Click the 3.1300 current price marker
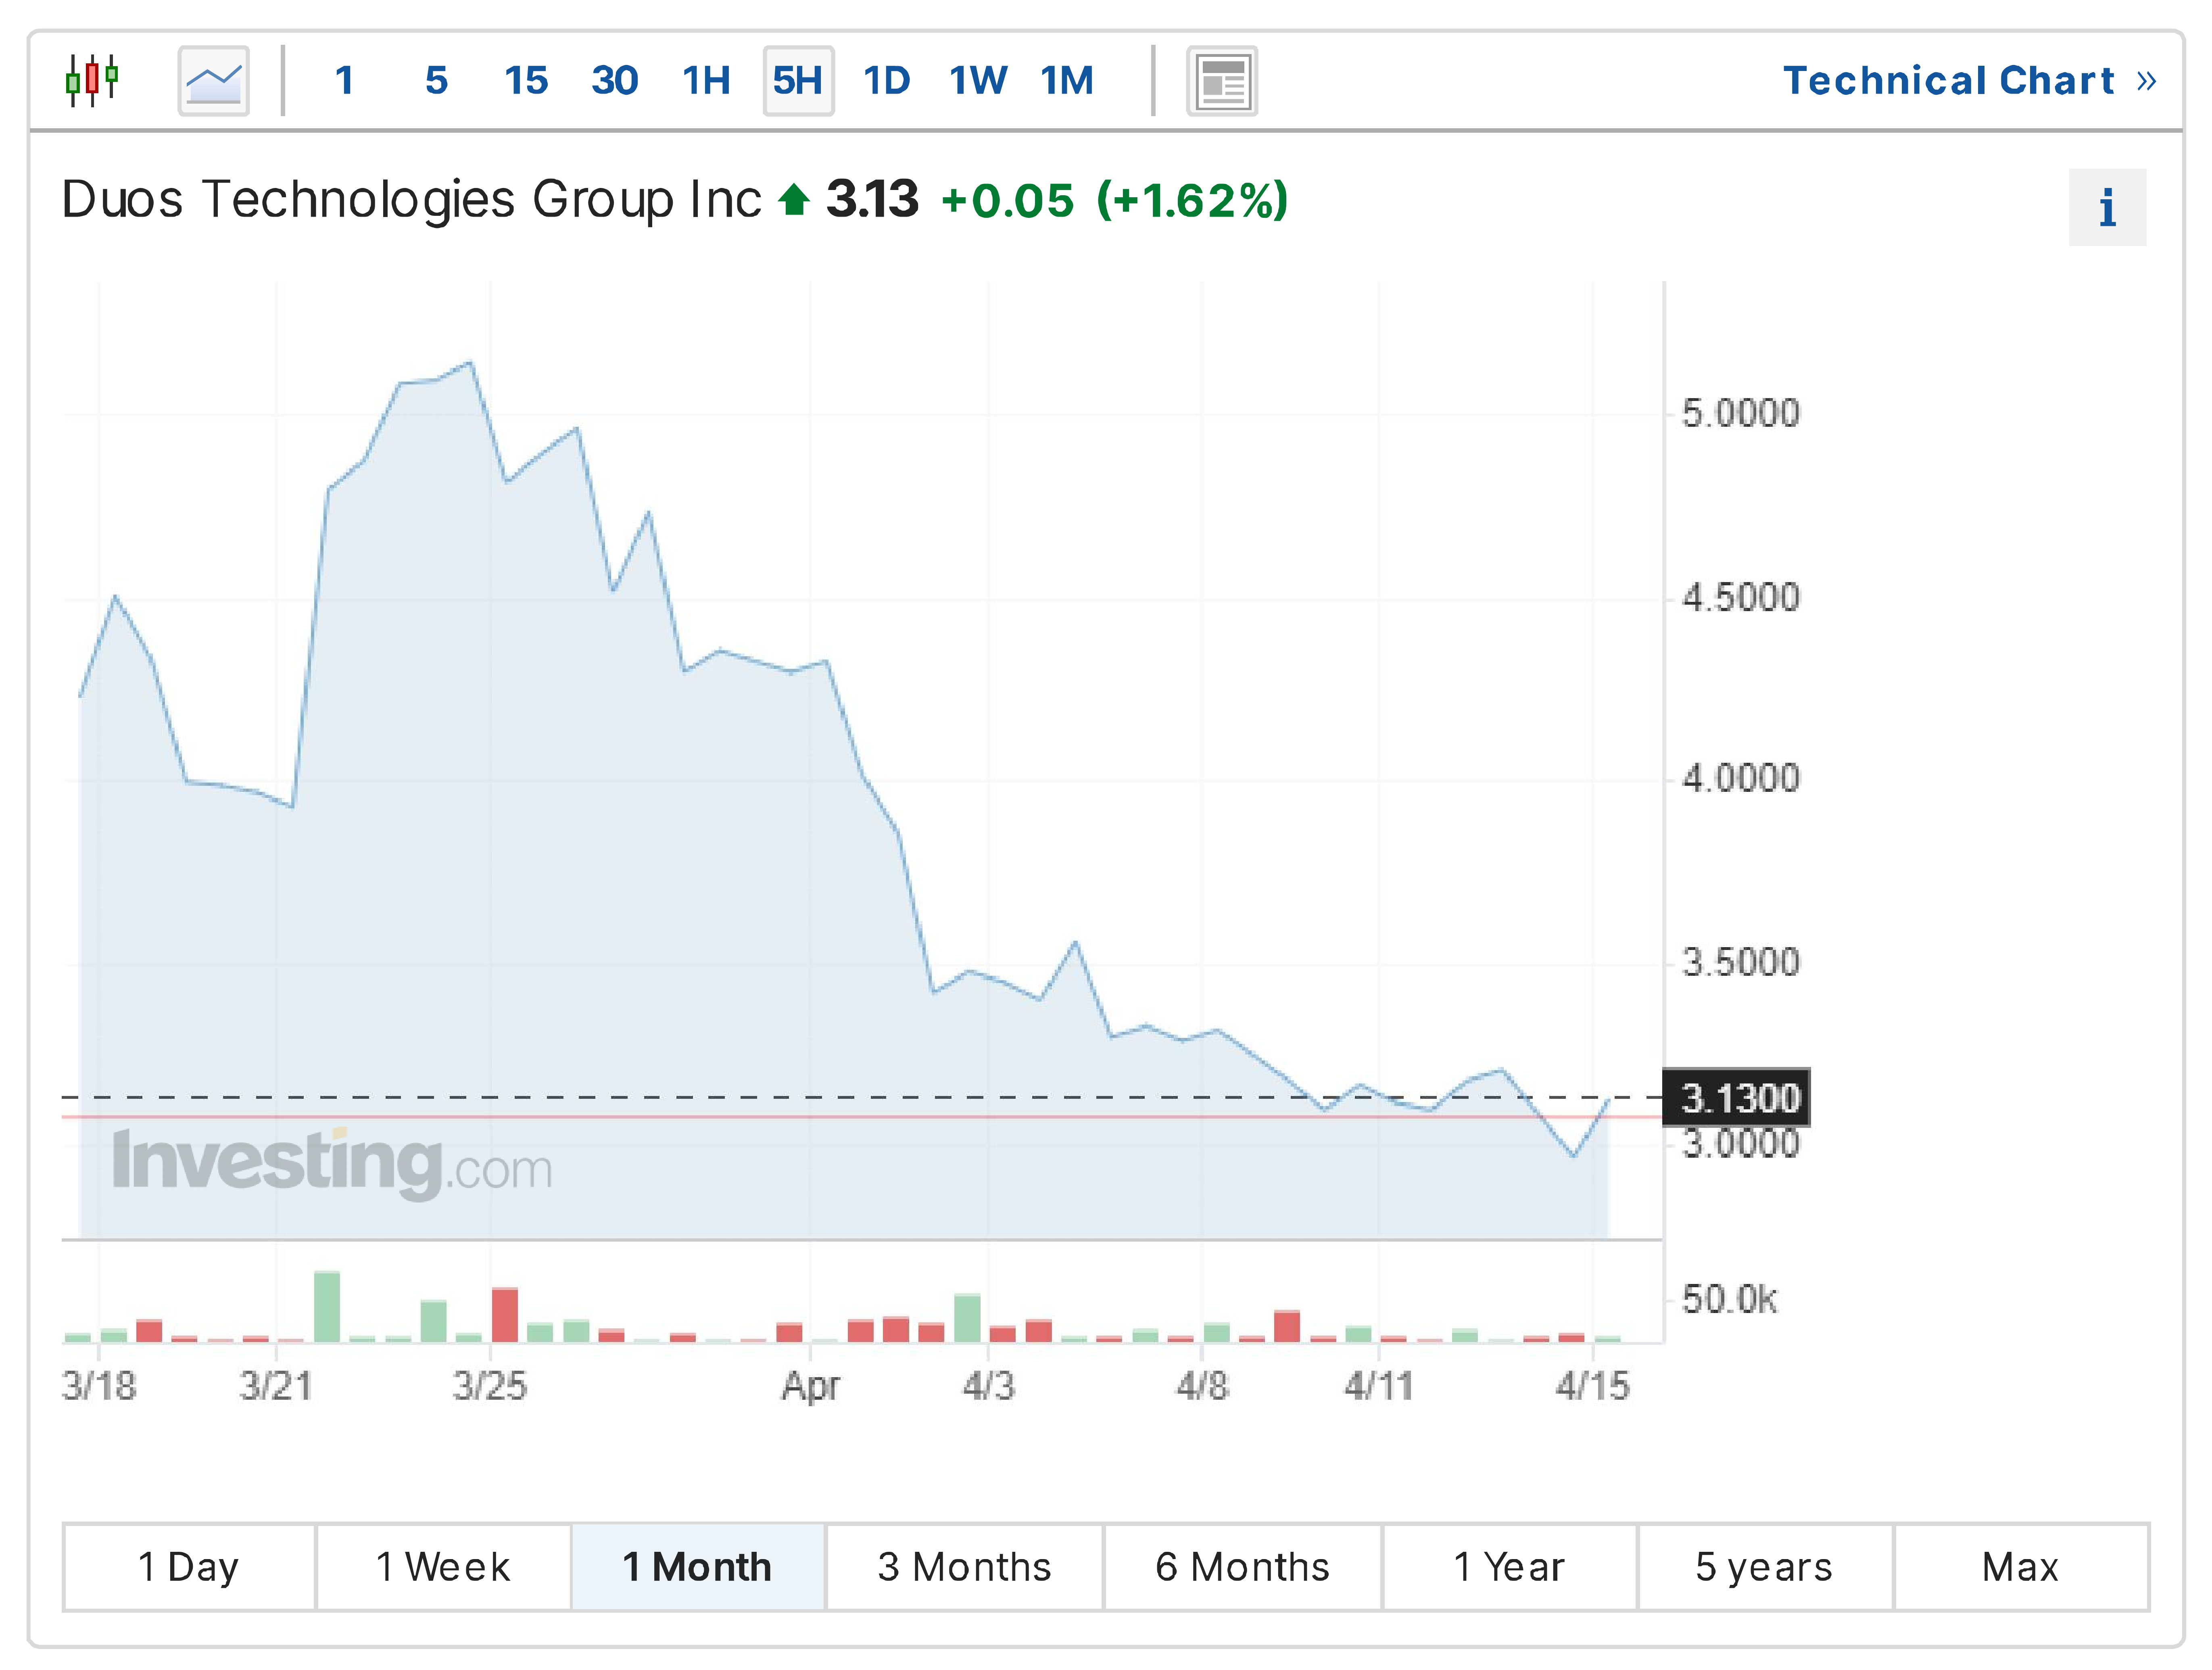 point(1738,1098)
